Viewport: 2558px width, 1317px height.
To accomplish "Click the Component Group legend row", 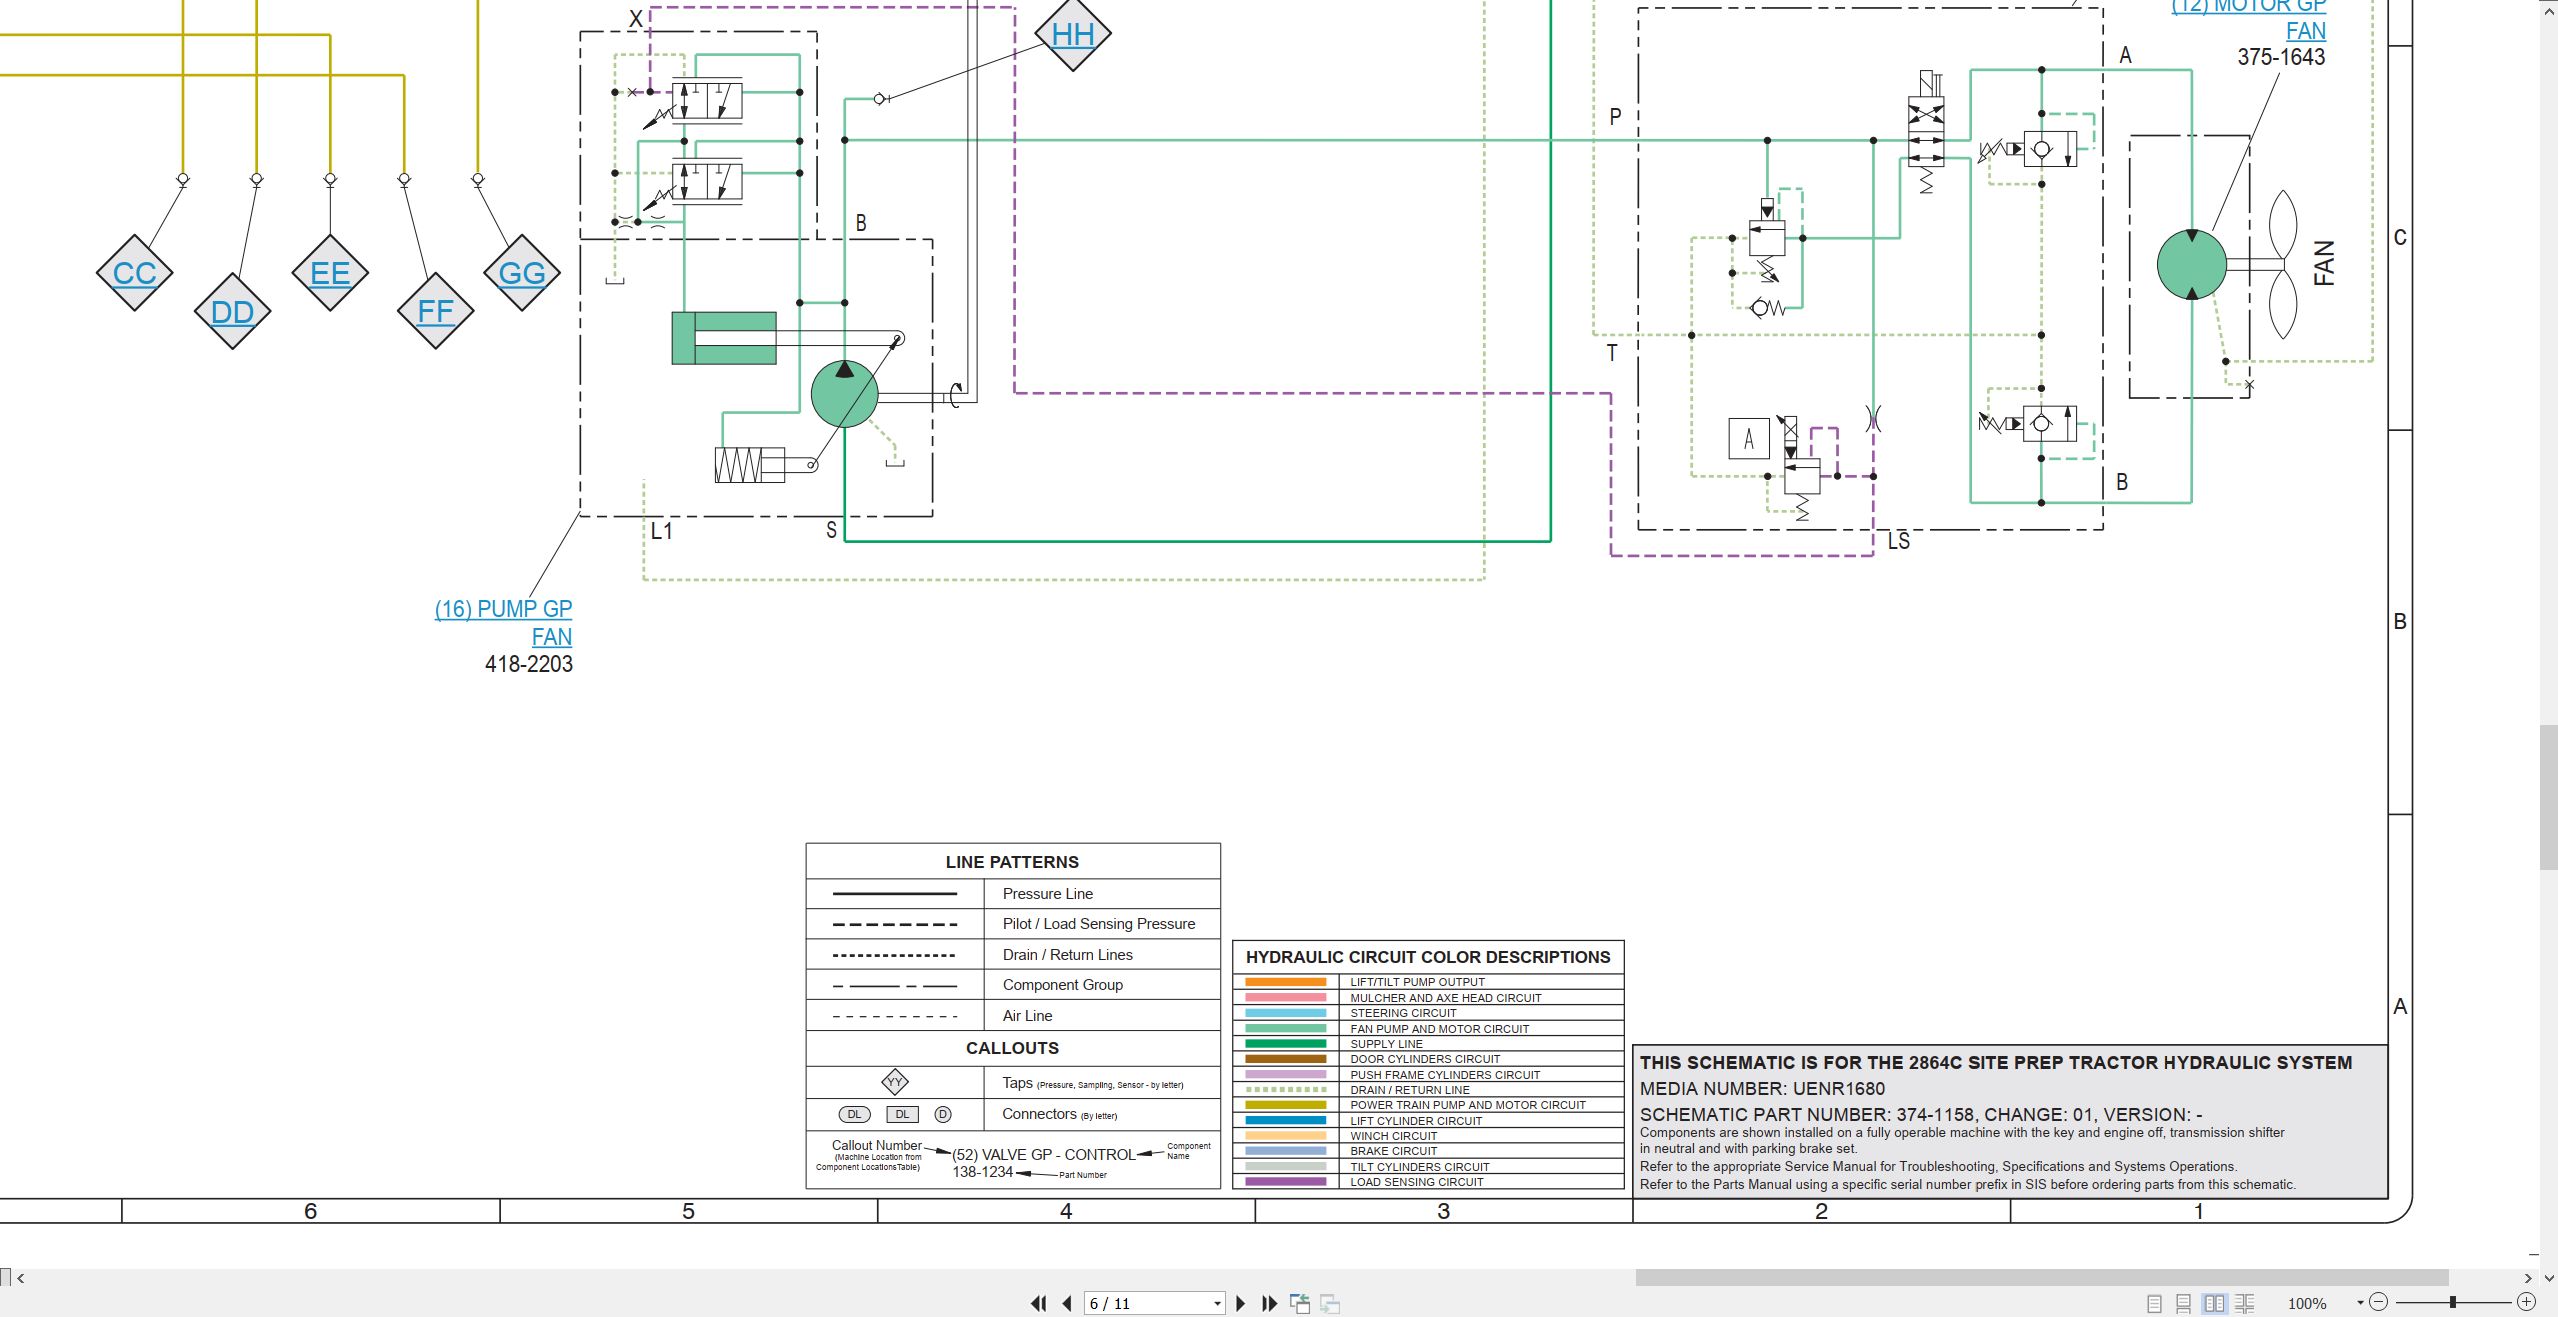I will [1013, 985].
